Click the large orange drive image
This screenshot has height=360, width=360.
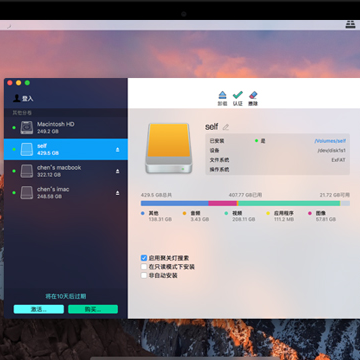click(x=169, y=148)
